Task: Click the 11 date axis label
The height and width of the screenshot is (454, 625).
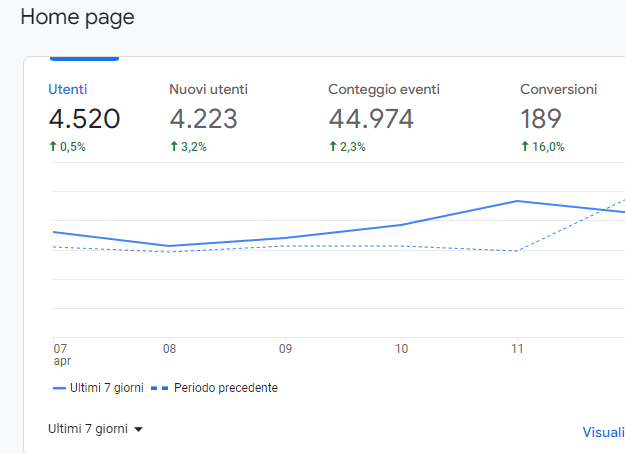Action: coord(517,349)
